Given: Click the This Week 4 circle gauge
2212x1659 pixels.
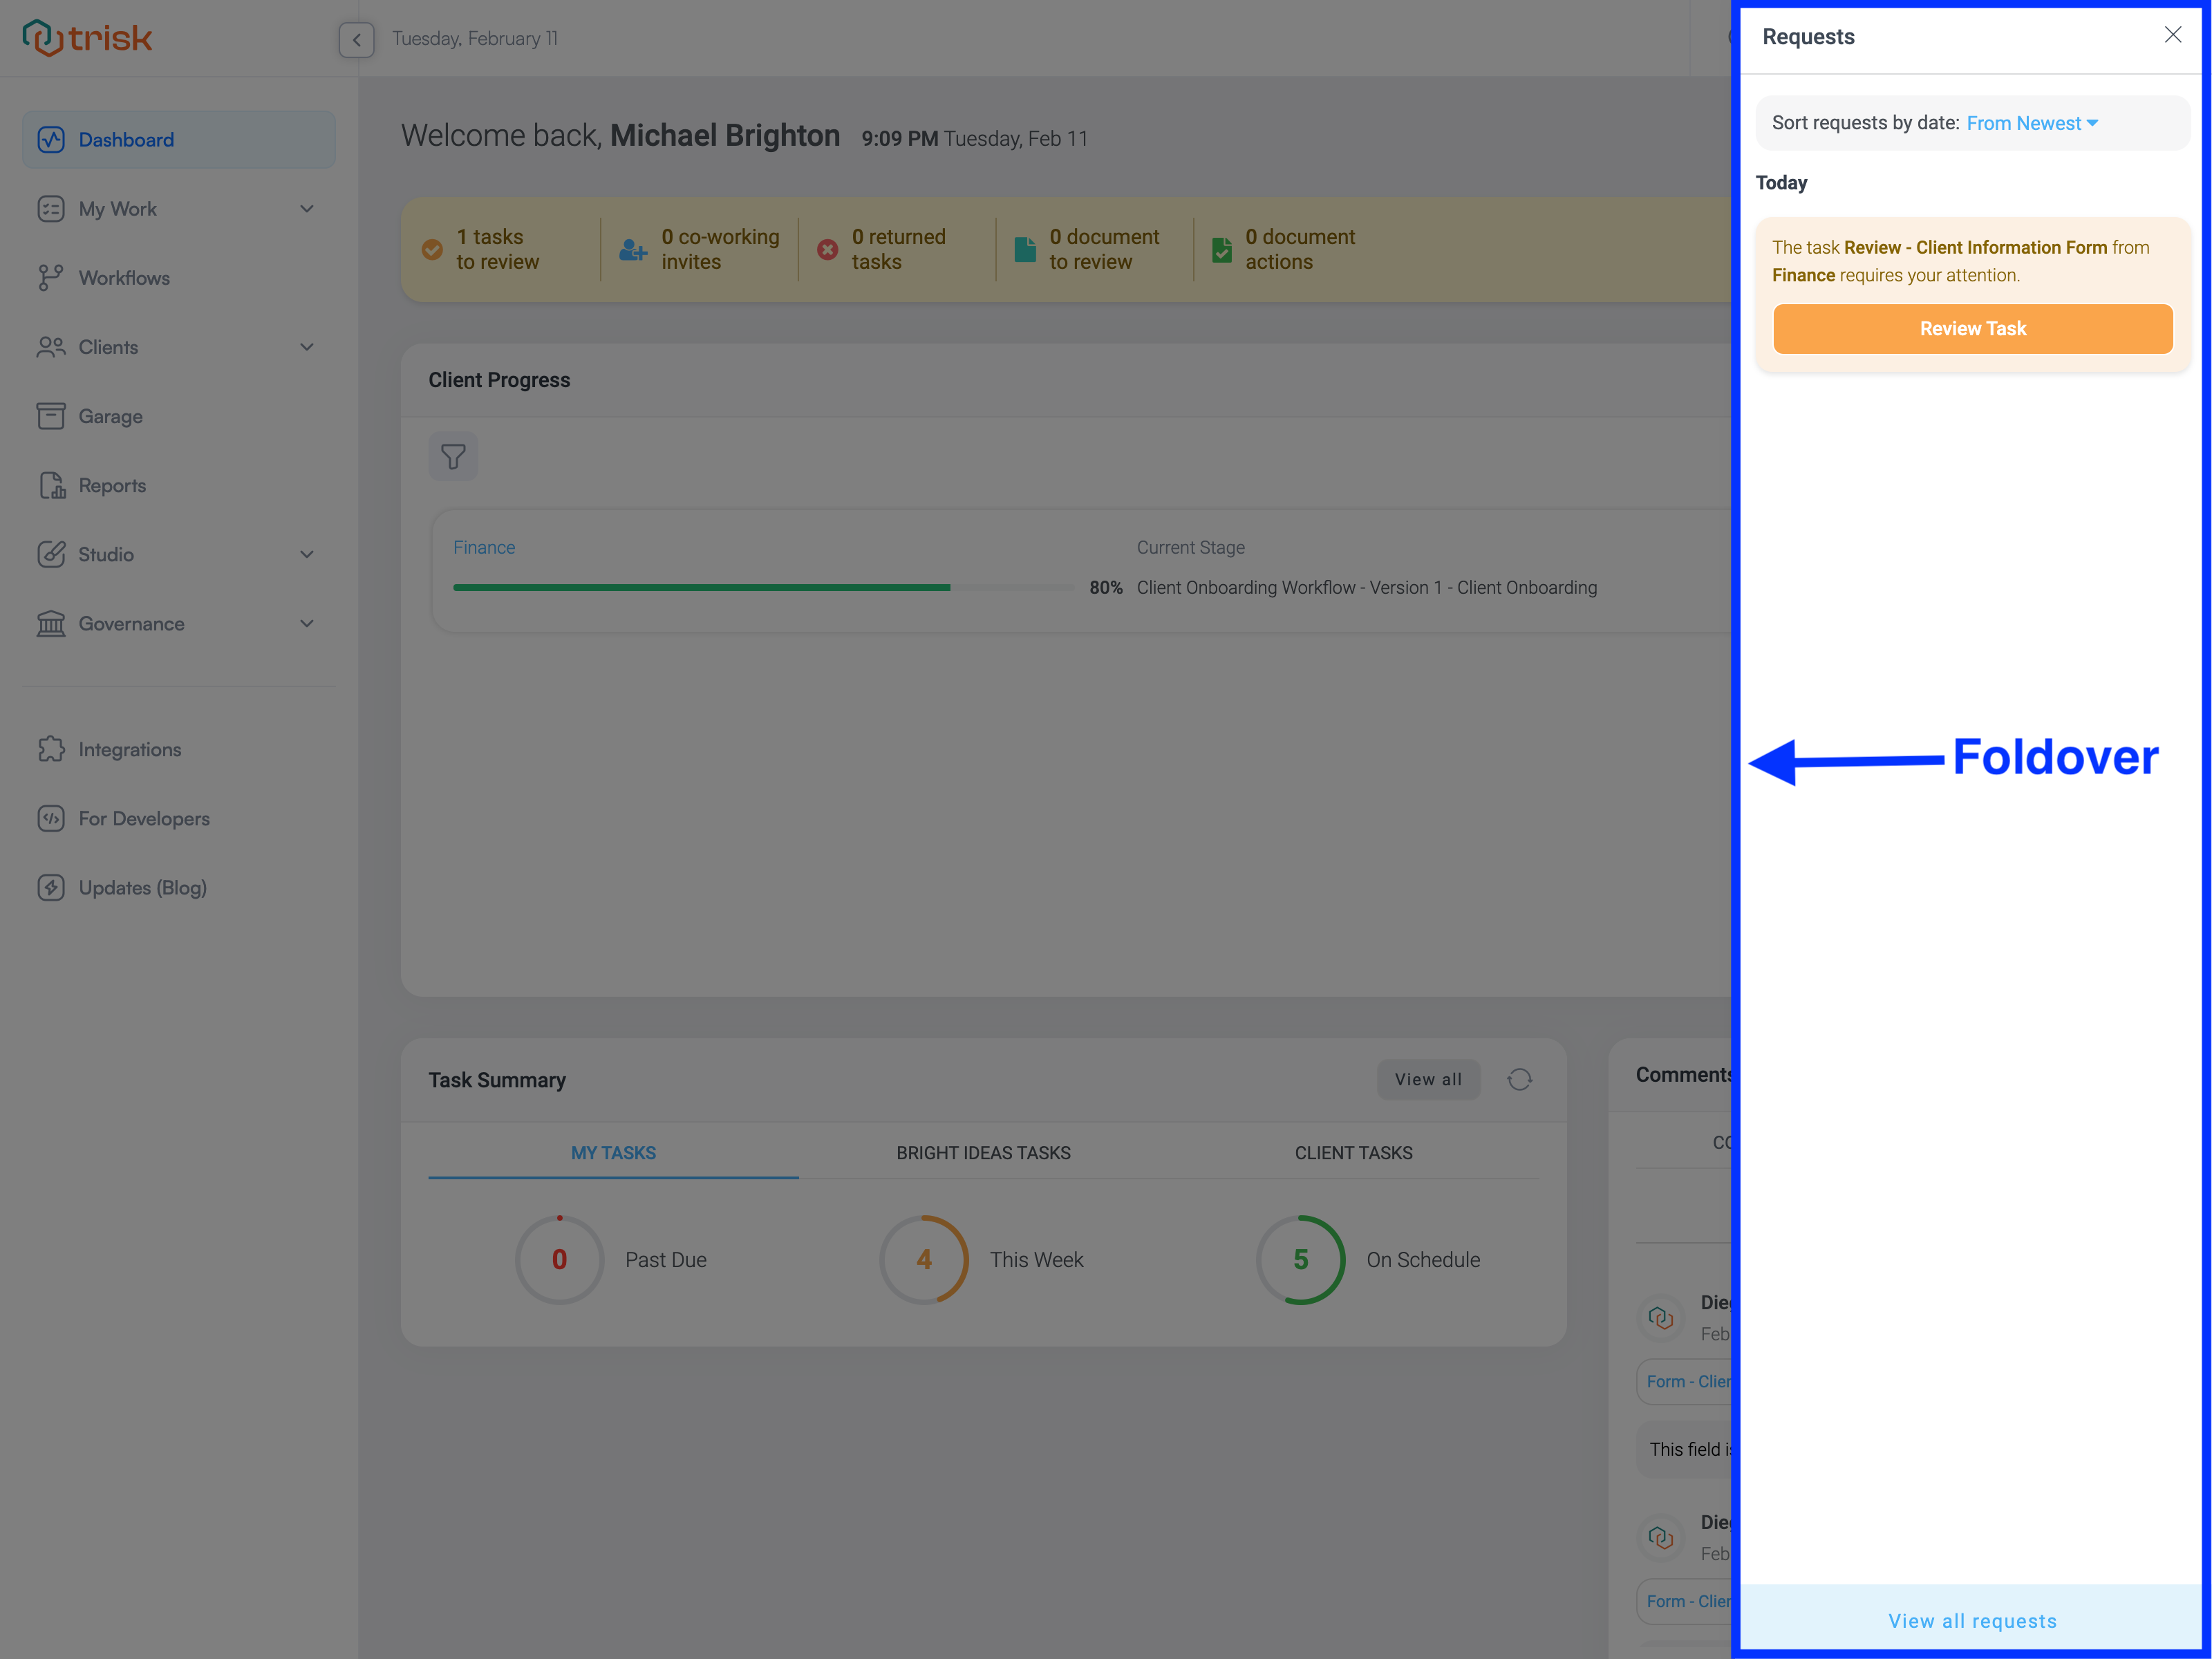Looking at the screenshot, I should tap(924, 1260).
